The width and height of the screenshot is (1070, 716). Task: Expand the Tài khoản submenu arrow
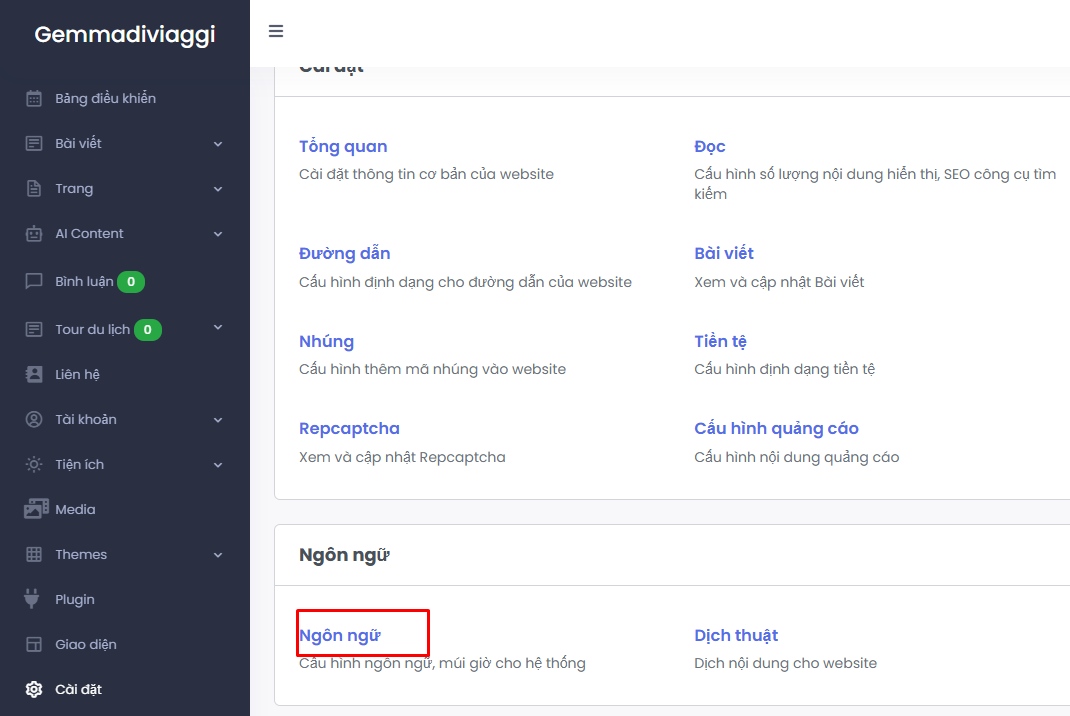[x=218, y=420]
